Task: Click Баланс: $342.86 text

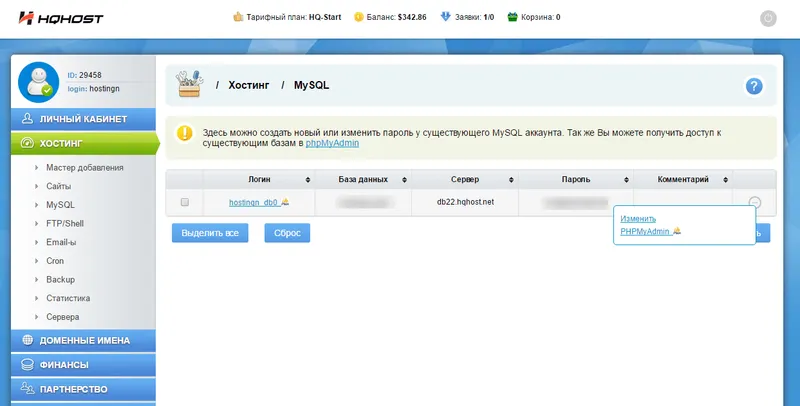Action: 396,17
